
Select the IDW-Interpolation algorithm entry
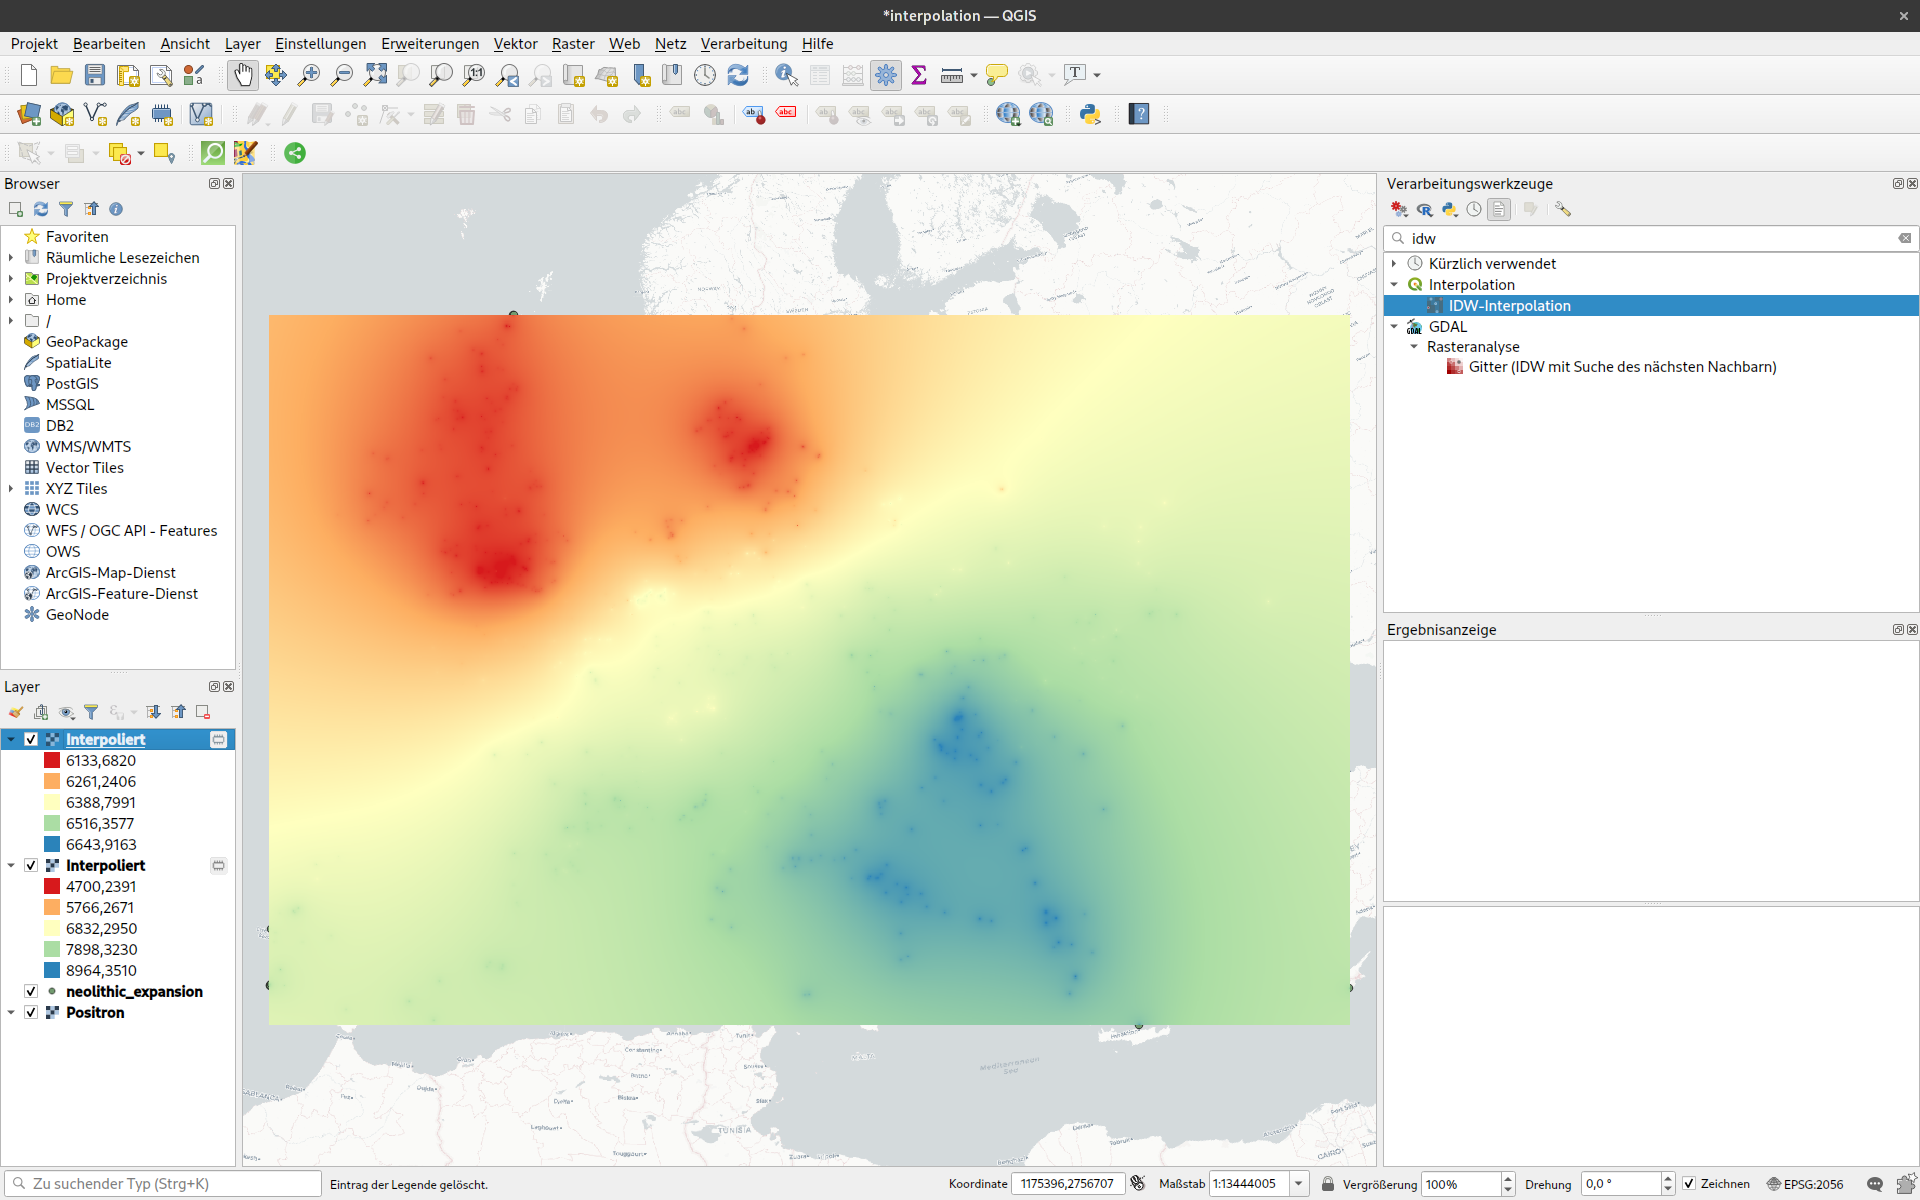click(x=1509, y=306)
